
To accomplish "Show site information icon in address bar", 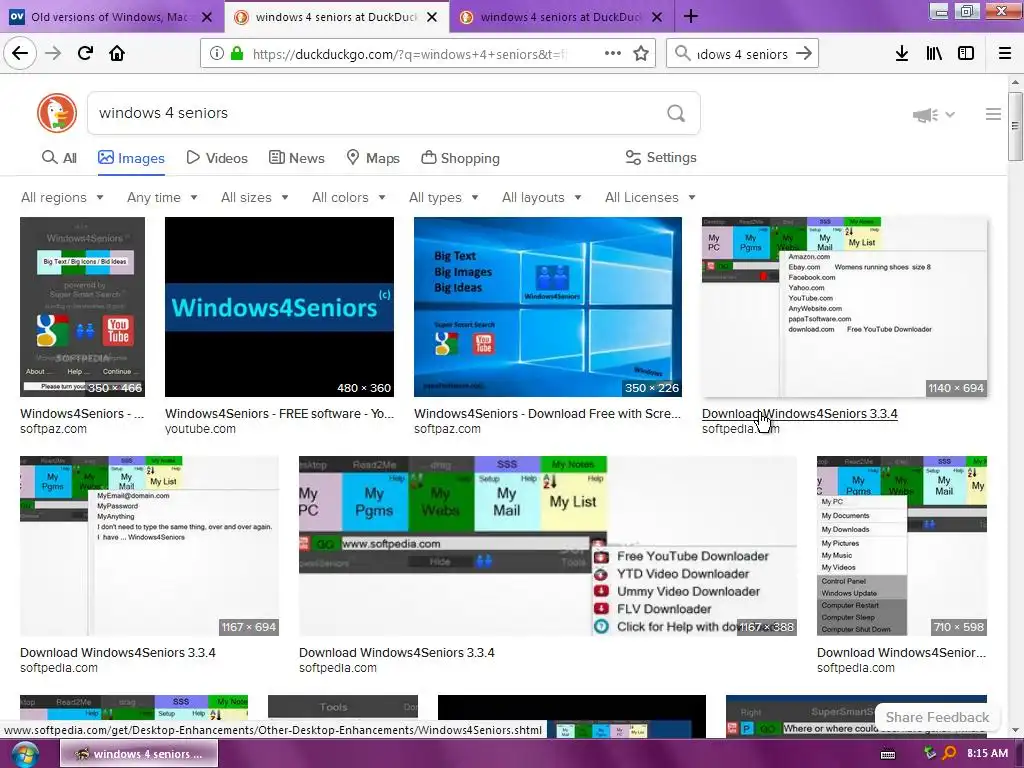I will click(x=217, y=54).
